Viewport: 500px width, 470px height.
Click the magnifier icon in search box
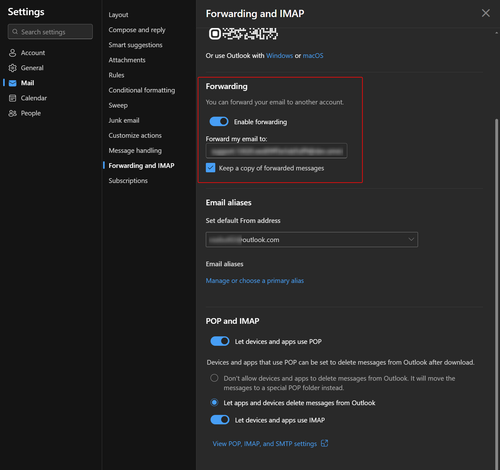coord(15,32)
